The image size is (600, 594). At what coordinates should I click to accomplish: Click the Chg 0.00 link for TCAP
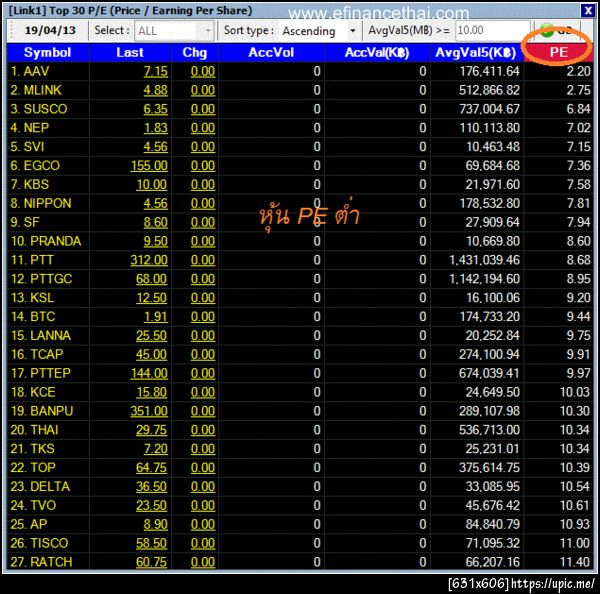[203, 354]
